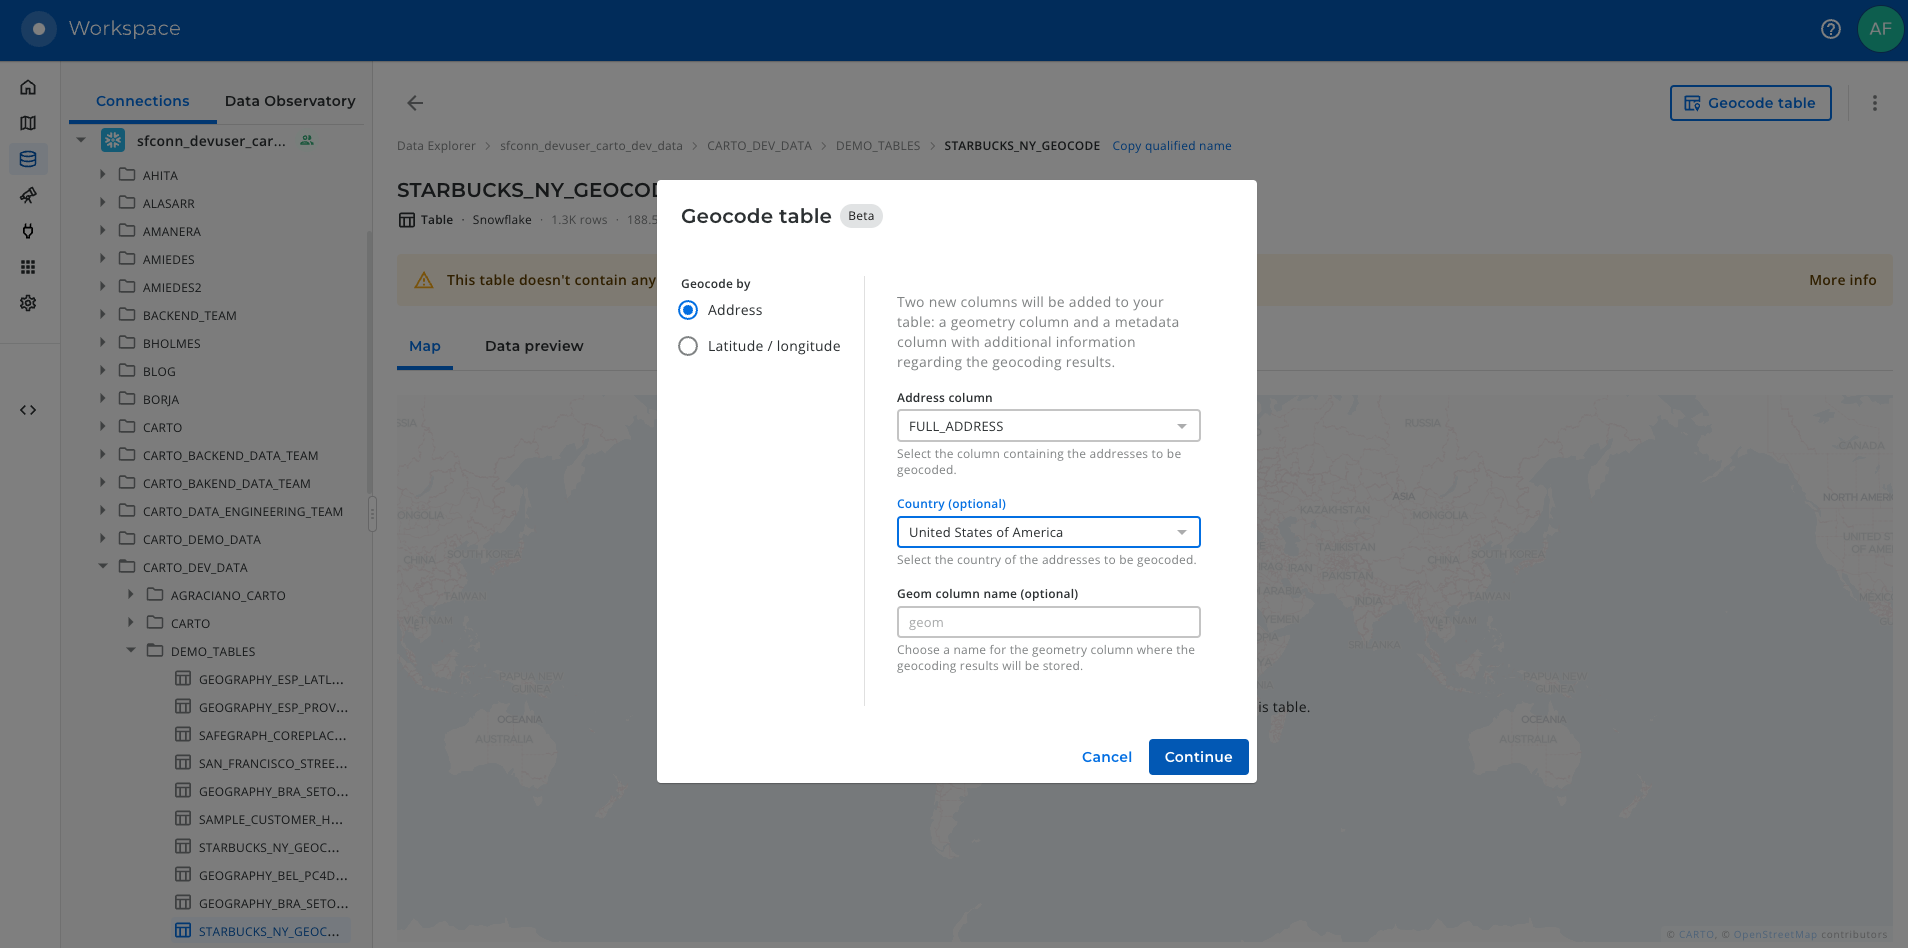
Task: Open the Maps icon in sidebar
Action: 28,123
